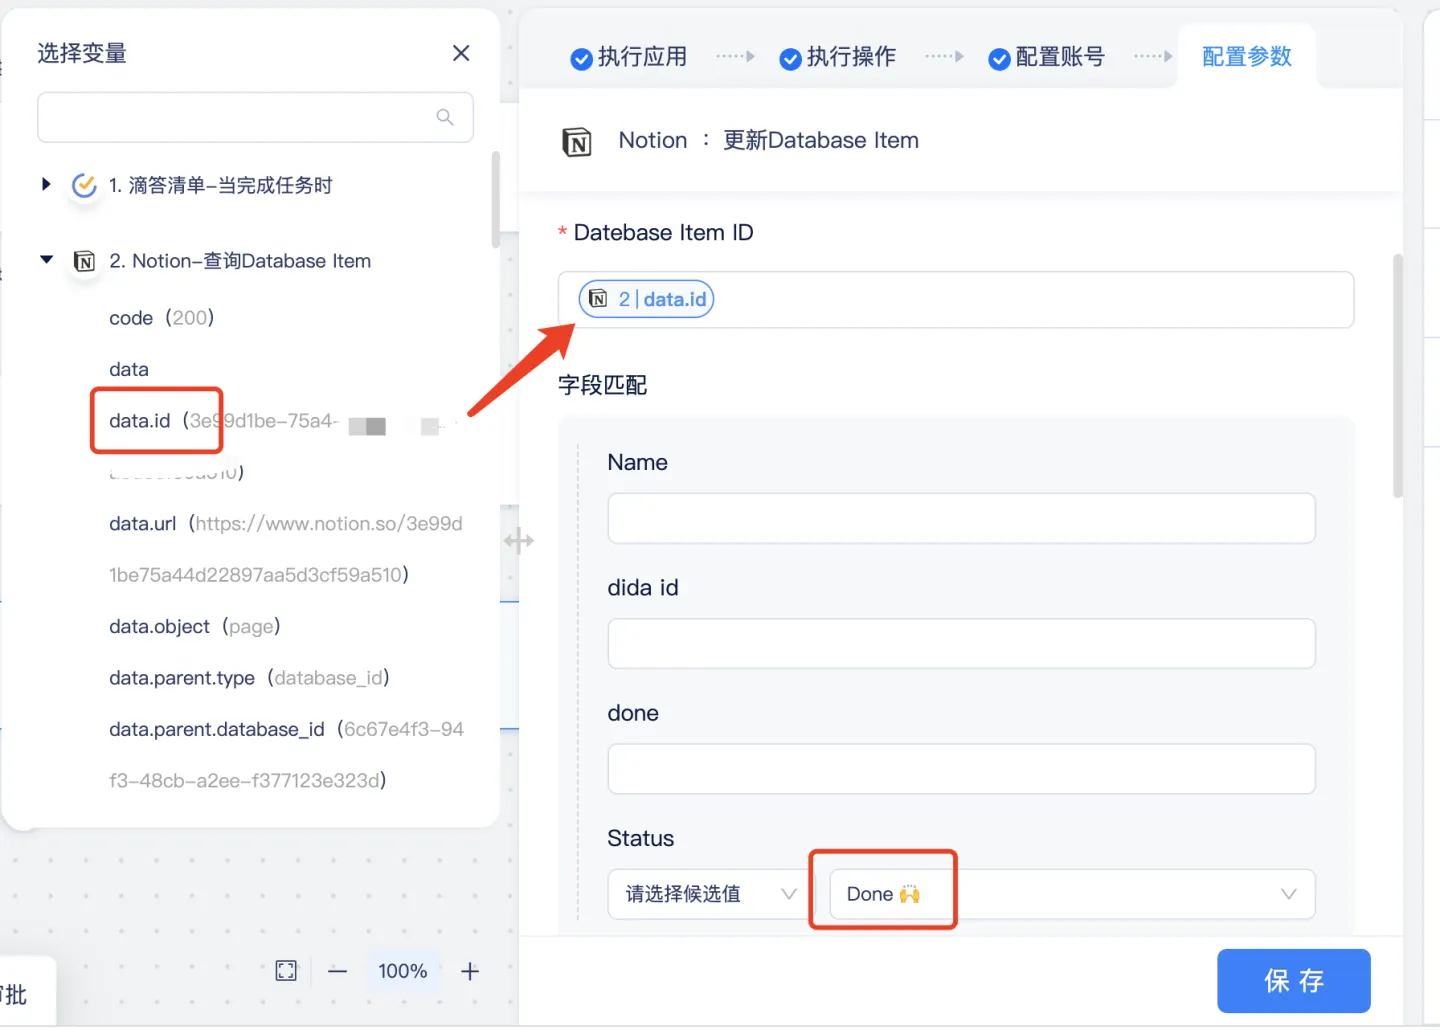Click the 滴答清单 app icon

tap(84, 185)
